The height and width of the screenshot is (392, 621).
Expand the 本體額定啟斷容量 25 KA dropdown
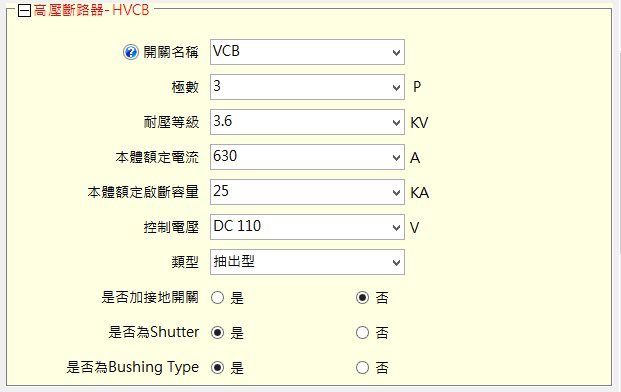tap(307, 192)
